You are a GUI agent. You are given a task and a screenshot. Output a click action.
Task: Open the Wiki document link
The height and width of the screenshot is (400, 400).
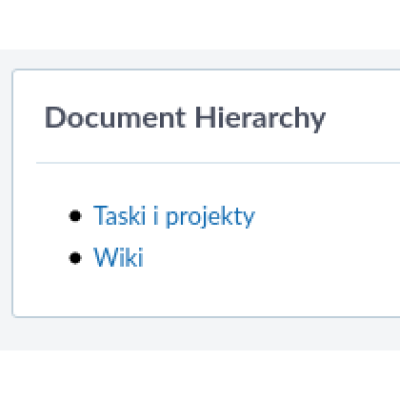coord(118,257)
